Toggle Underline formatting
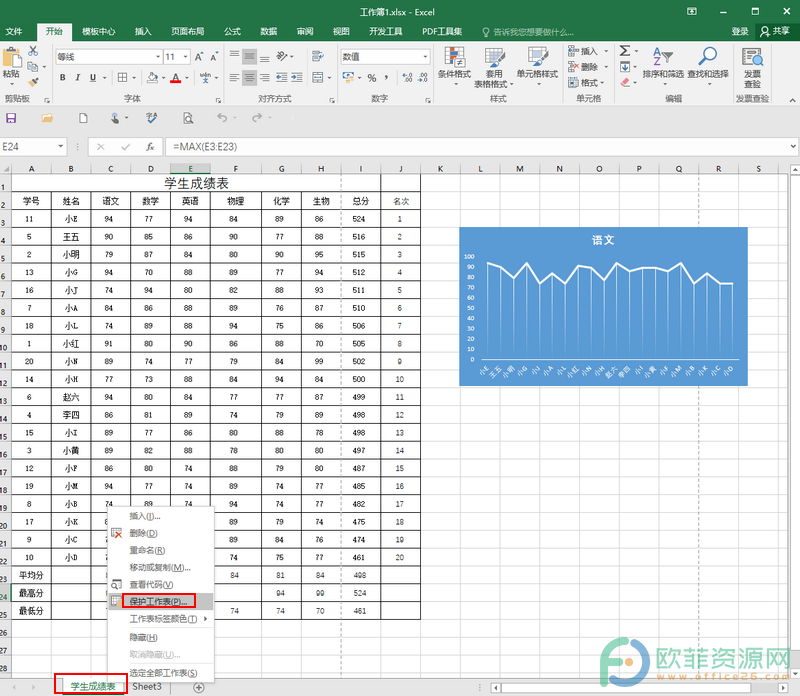800x696 pixels. [93, 78]
